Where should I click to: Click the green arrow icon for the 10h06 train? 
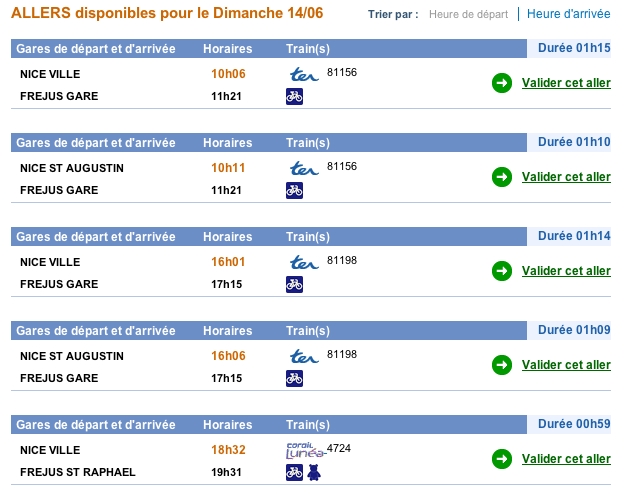[502, 83]
